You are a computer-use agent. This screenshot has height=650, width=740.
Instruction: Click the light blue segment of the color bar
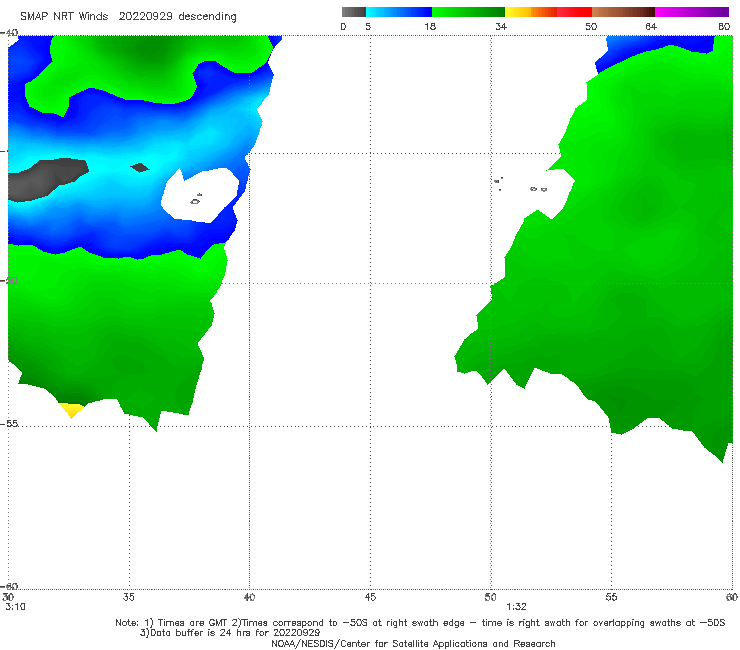pyautogui.click(x=399, y=12)
